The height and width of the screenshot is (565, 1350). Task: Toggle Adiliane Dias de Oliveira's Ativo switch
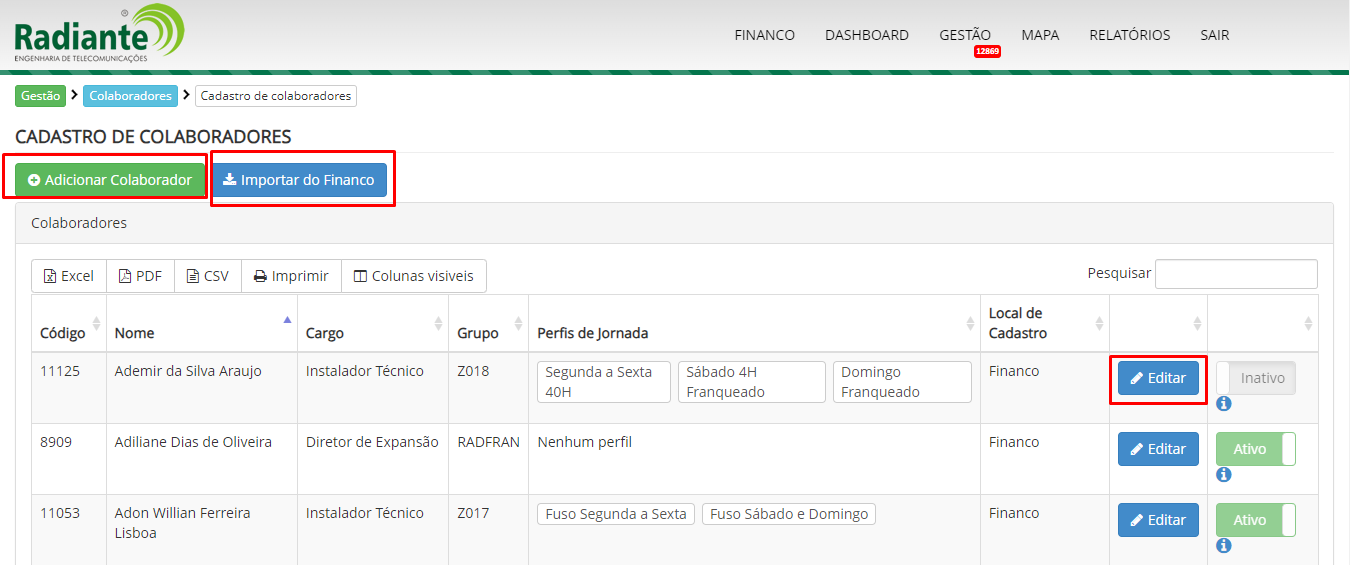point(1256,450)
